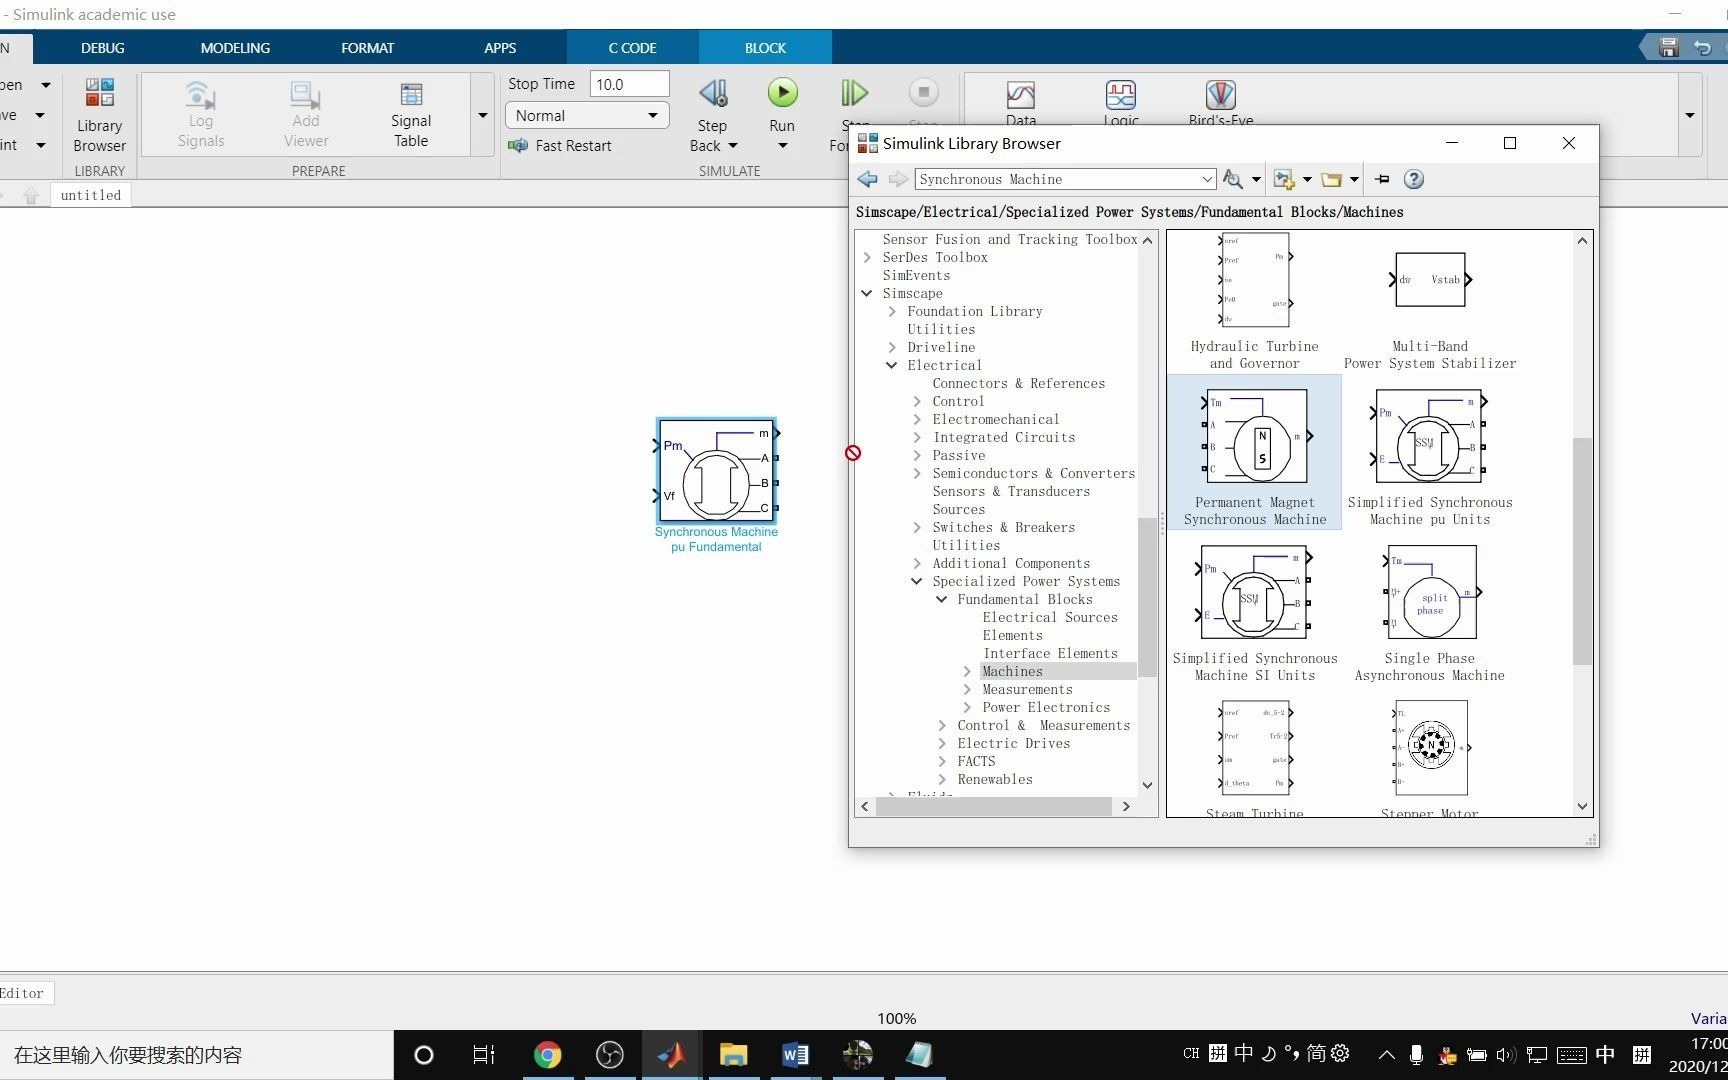Image resolution: width=1728 pixels, height=1080 pixels.
Task: Expand the Review Results gallery dropdown
Action: (x=1689, y=115)
